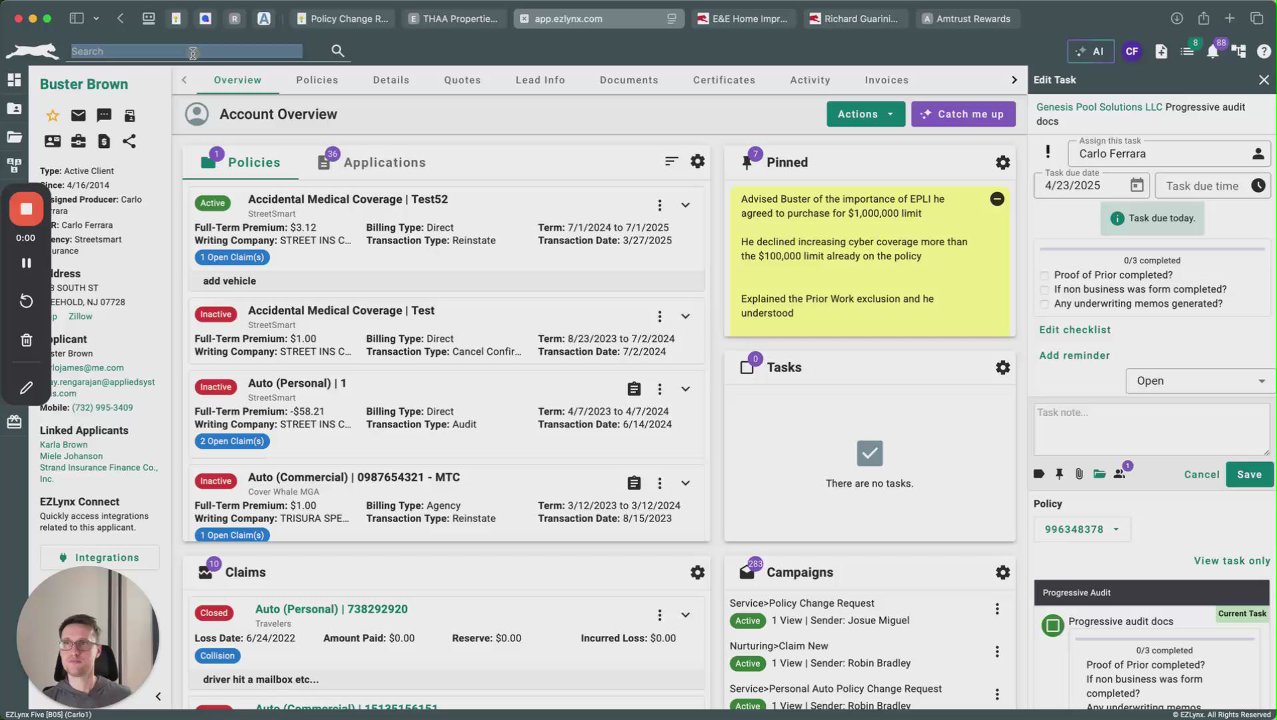Screen dimensions: 1277x720
Task: Open the notifications bell icon
Action: 1213,52
